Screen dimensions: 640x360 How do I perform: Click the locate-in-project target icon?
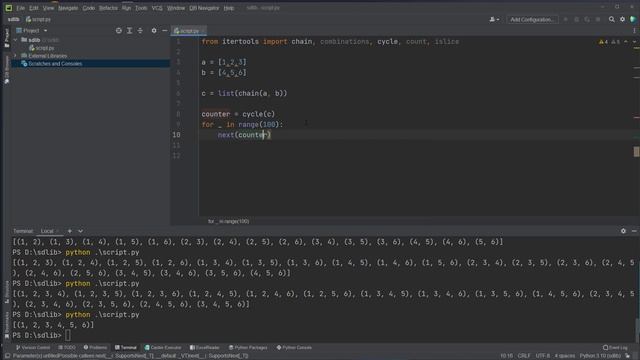coord(118,31)
